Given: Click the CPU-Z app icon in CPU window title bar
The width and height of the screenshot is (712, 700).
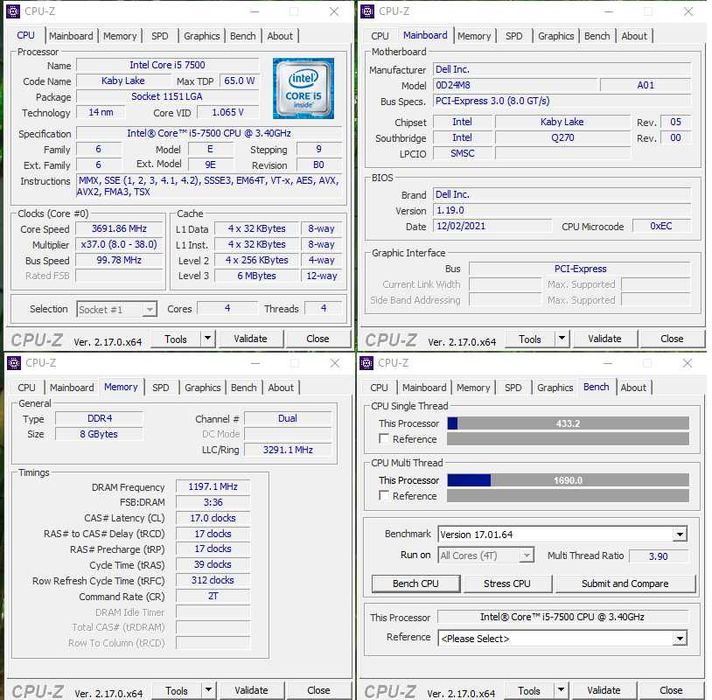Looking at the screenshot, I should tap(13, 11).
